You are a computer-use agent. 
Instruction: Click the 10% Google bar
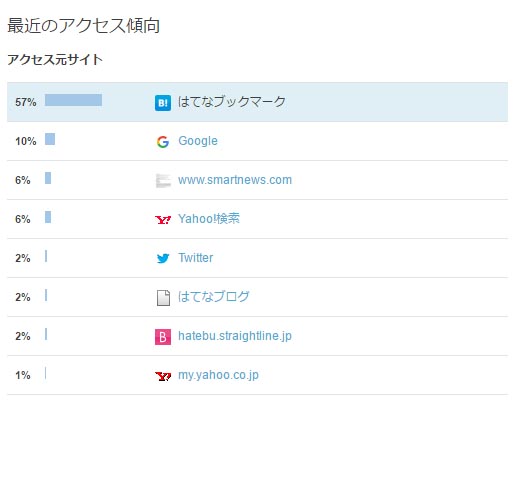tap(50, 139)
